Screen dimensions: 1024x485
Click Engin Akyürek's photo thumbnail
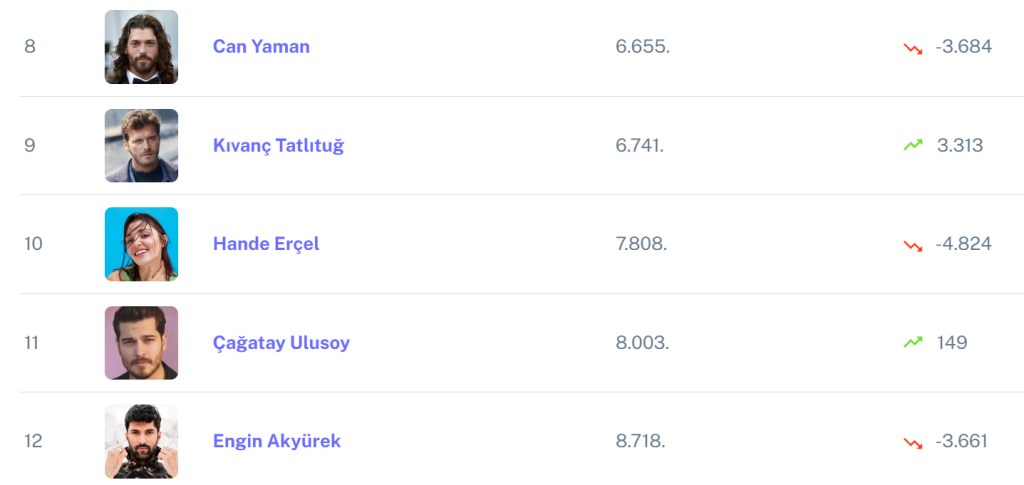[141, 441]
